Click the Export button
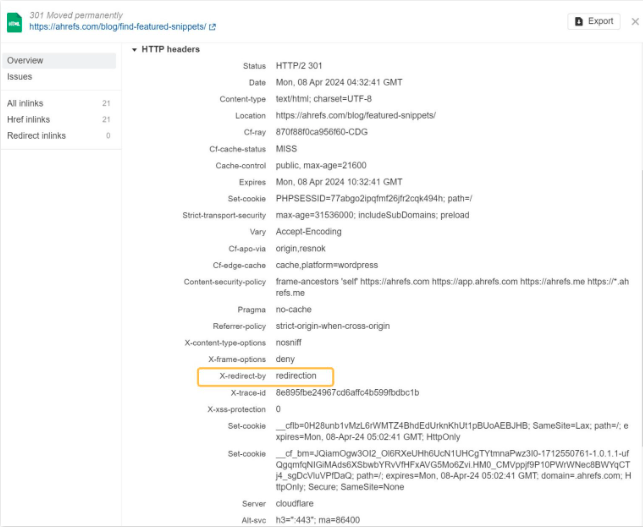Screen dimensions: 643x527 (x=594, y=21)
